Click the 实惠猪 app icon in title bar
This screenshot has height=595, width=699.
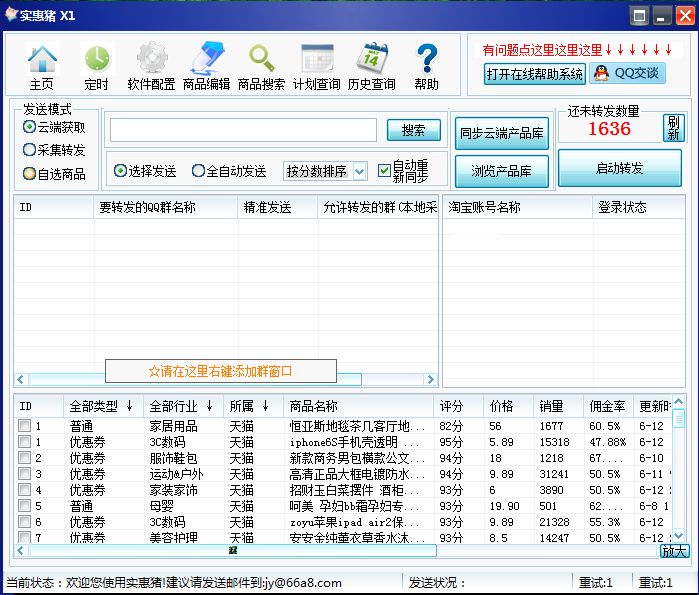click(x=11, y=14)
